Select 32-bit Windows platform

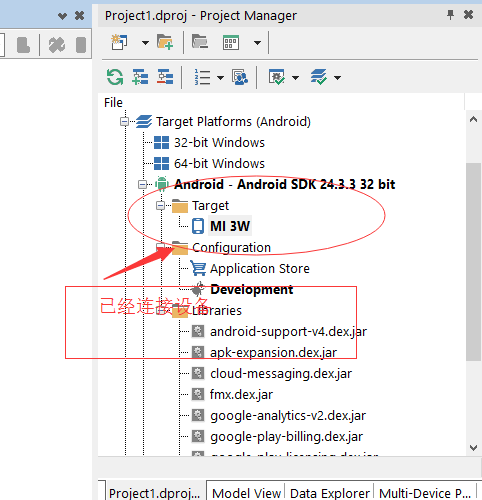tap(219, 143)
